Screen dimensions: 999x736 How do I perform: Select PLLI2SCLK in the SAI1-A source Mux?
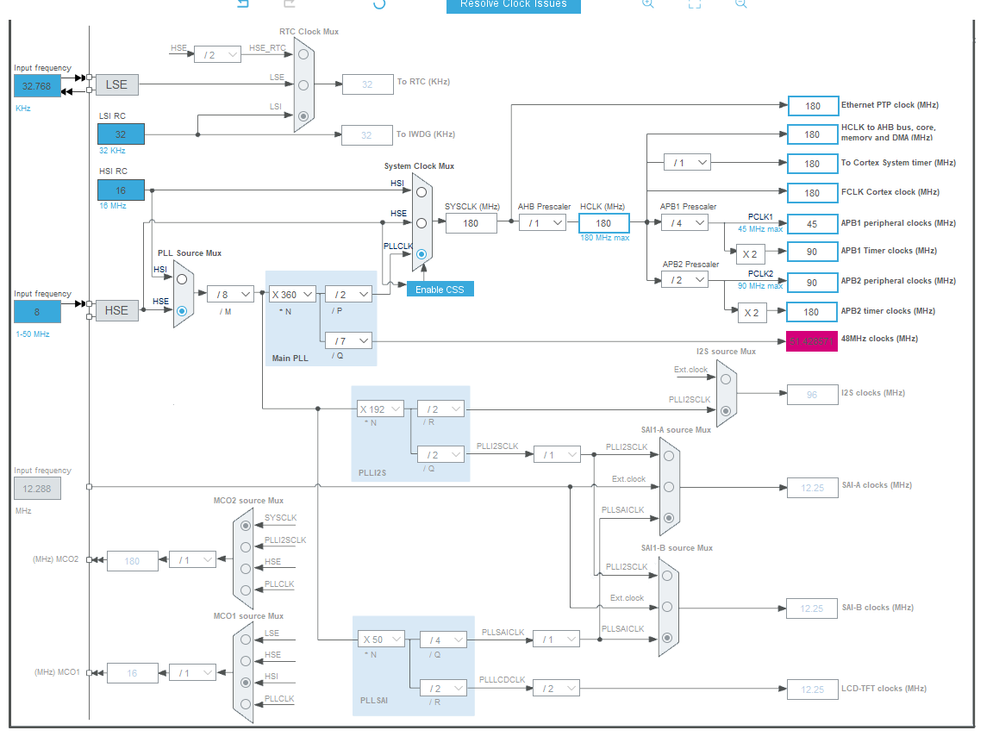point(668,456)
